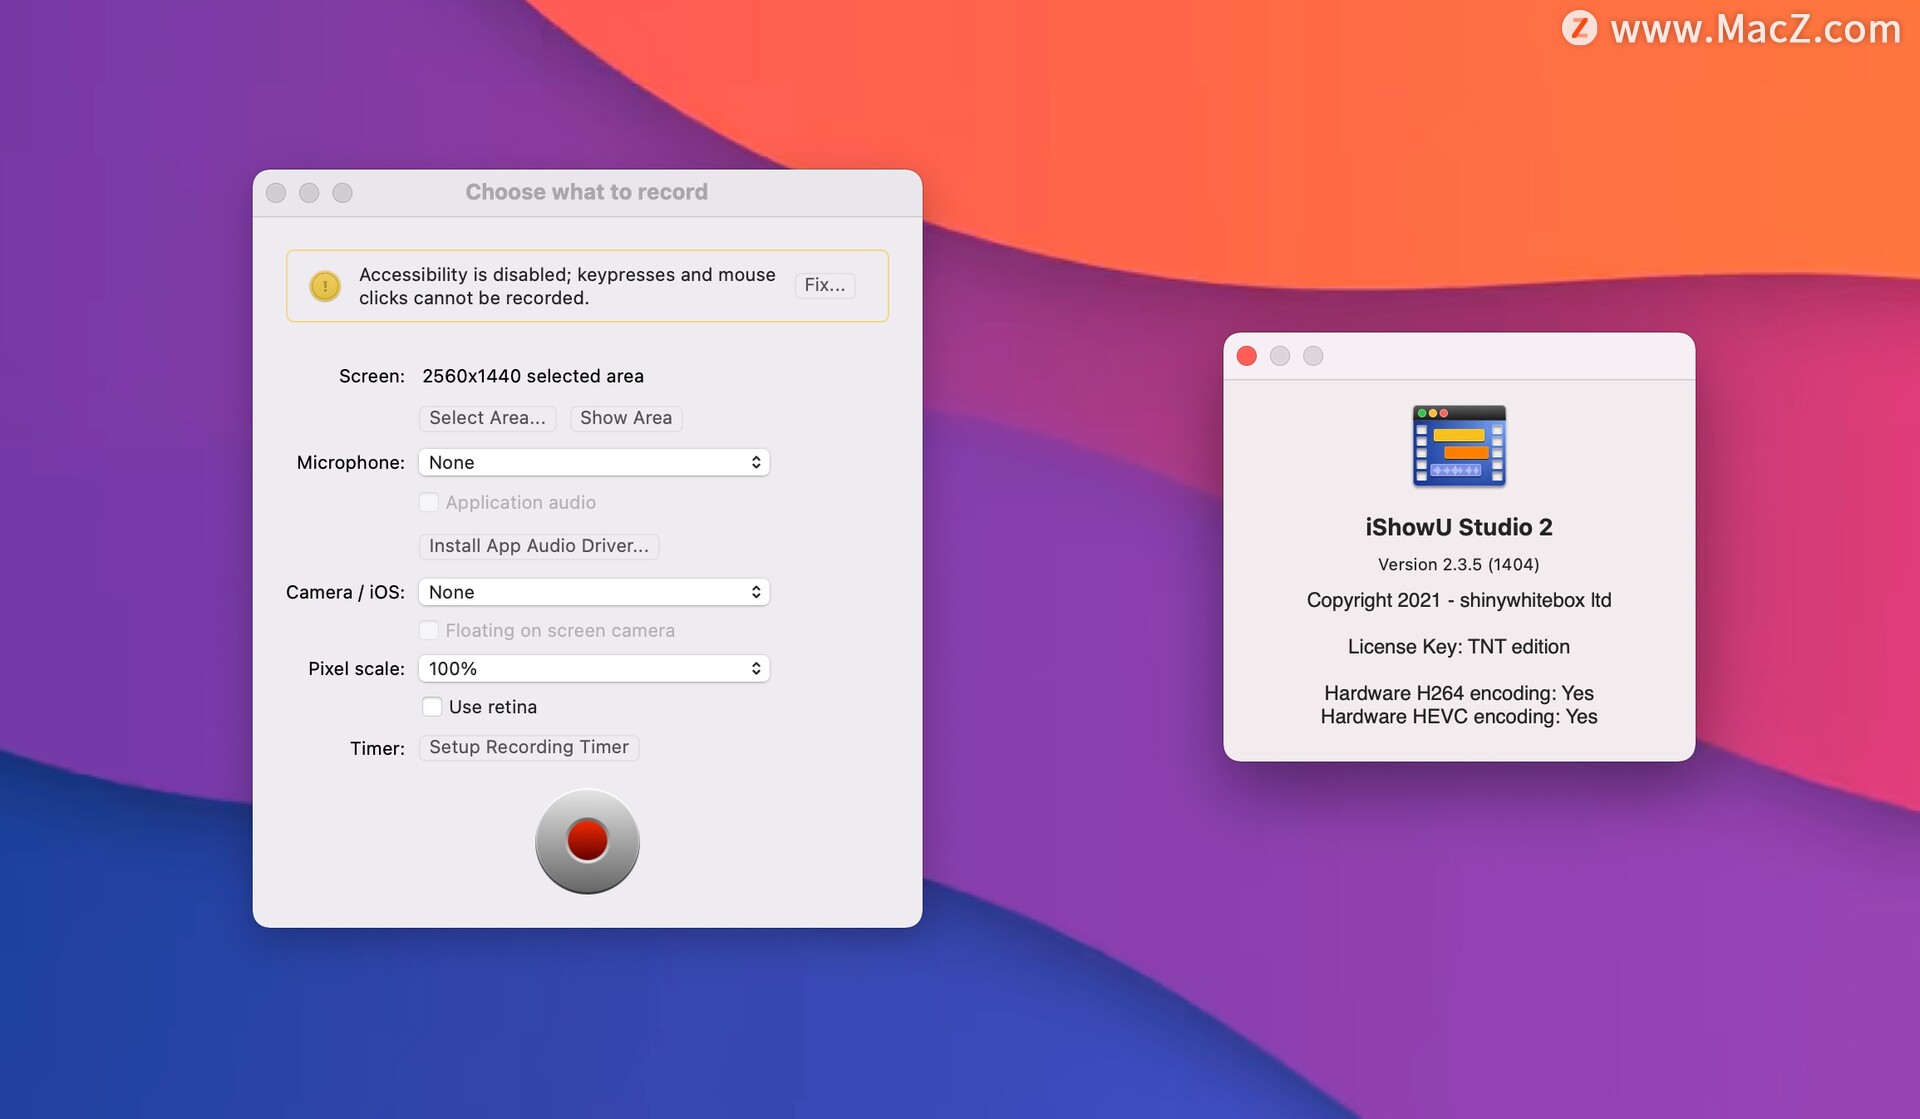Open Setup Recording Timer
The height and width of the screenshot is (1119, 1920).
528,747
